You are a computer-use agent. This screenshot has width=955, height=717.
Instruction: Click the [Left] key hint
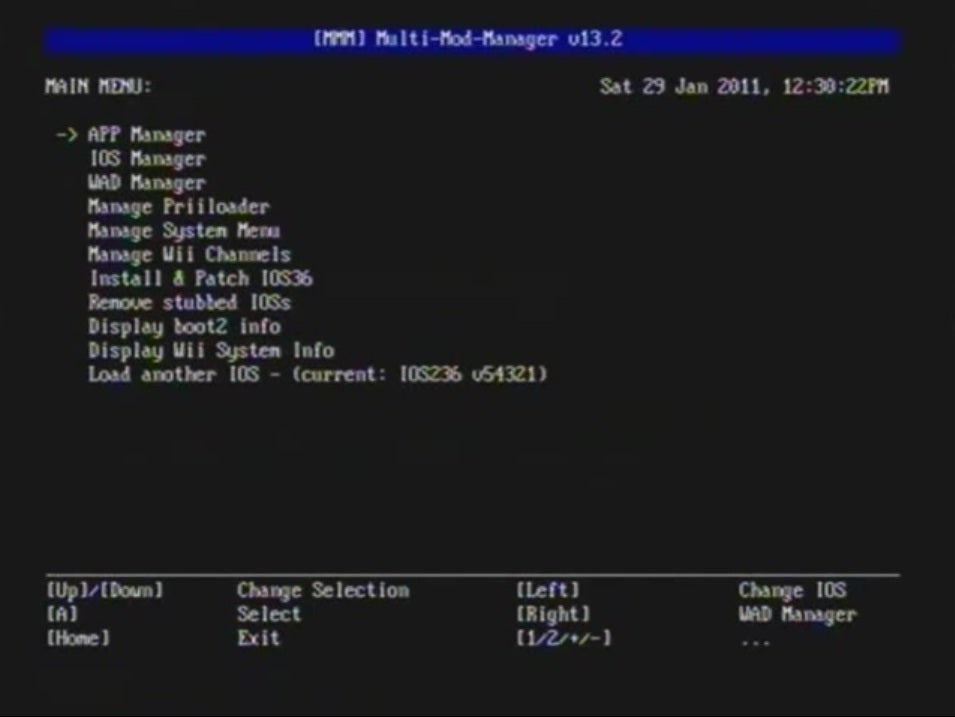[x=548, y=590]
